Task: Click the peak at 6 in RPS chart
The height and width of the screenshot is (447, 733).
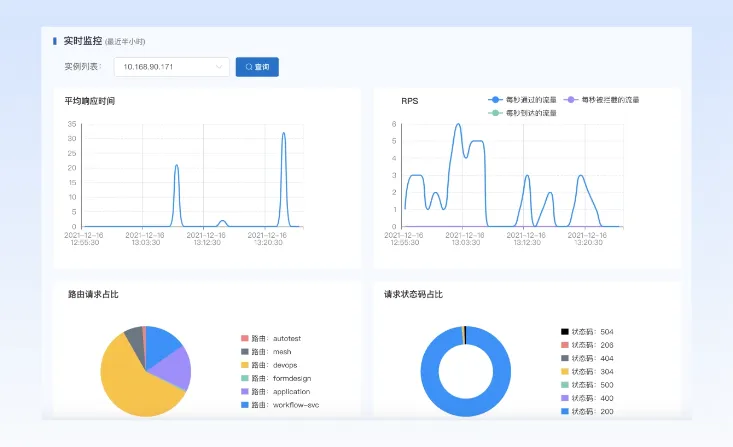Action: [458, 125]
